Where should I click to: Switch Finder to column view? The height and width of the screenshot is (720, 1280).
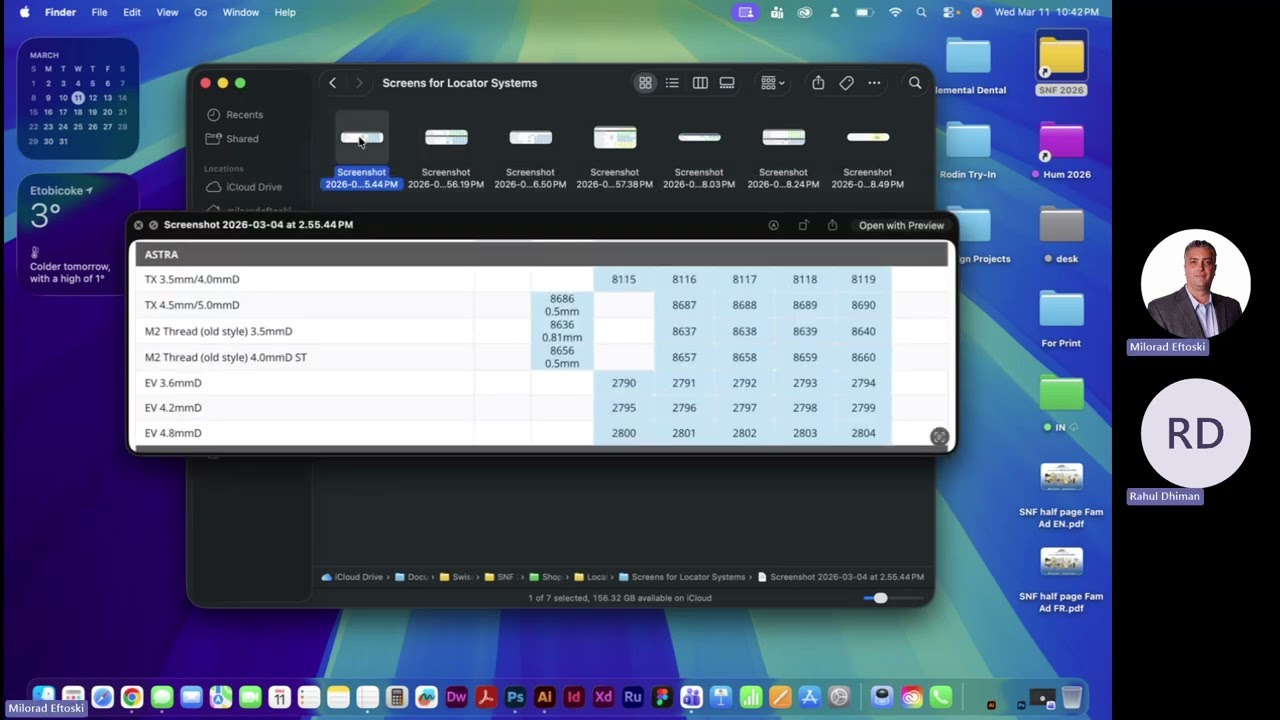pos(700,83)
